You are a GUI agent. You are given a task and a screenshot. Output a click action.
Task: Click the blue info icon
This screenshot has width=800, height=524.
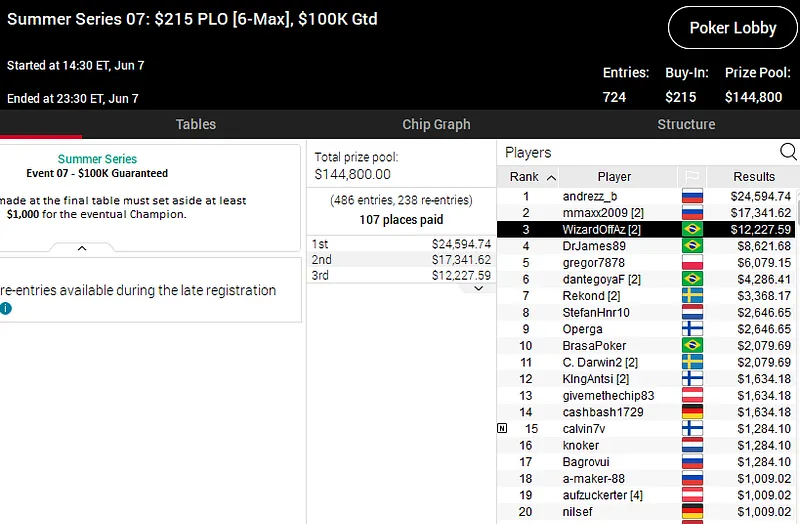click(x=6, y=309)
